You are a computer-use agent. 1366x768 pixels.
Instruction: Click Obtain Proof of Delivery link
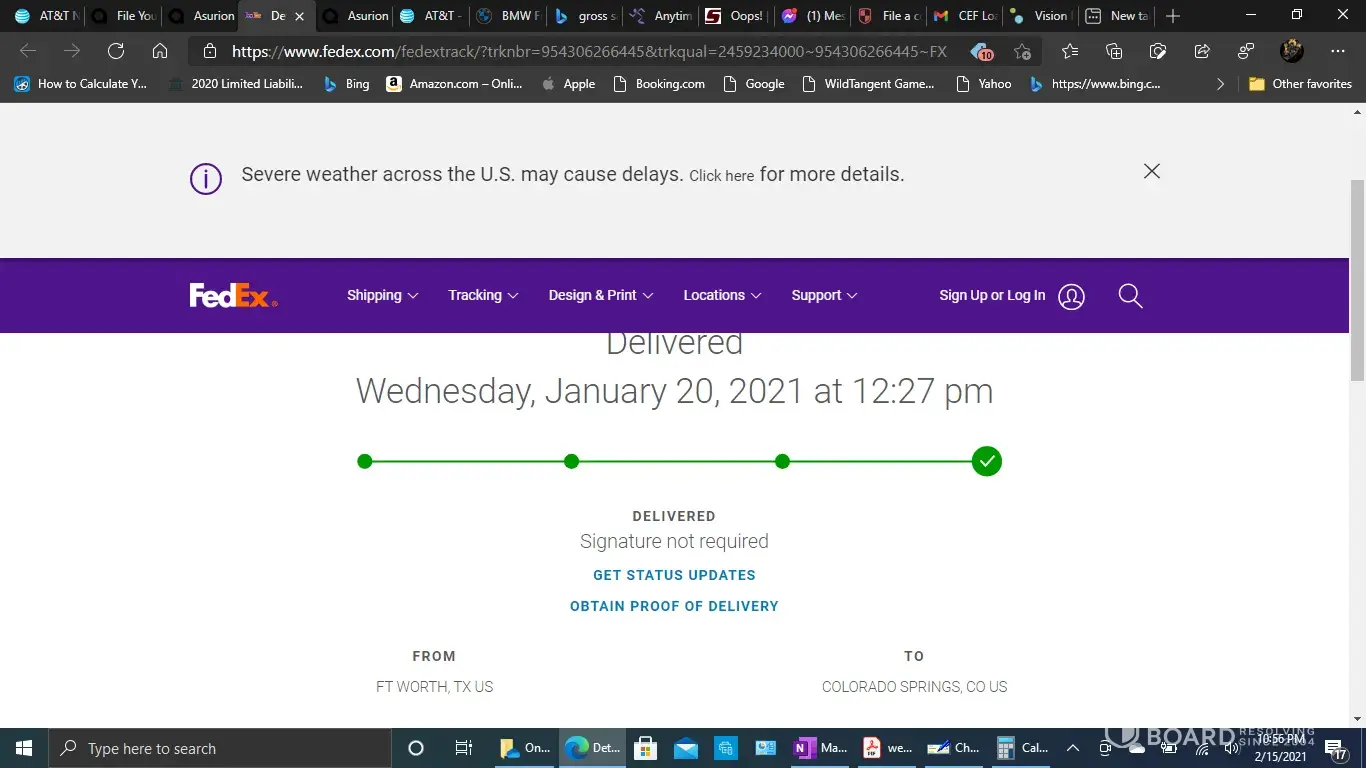(674, 606)
